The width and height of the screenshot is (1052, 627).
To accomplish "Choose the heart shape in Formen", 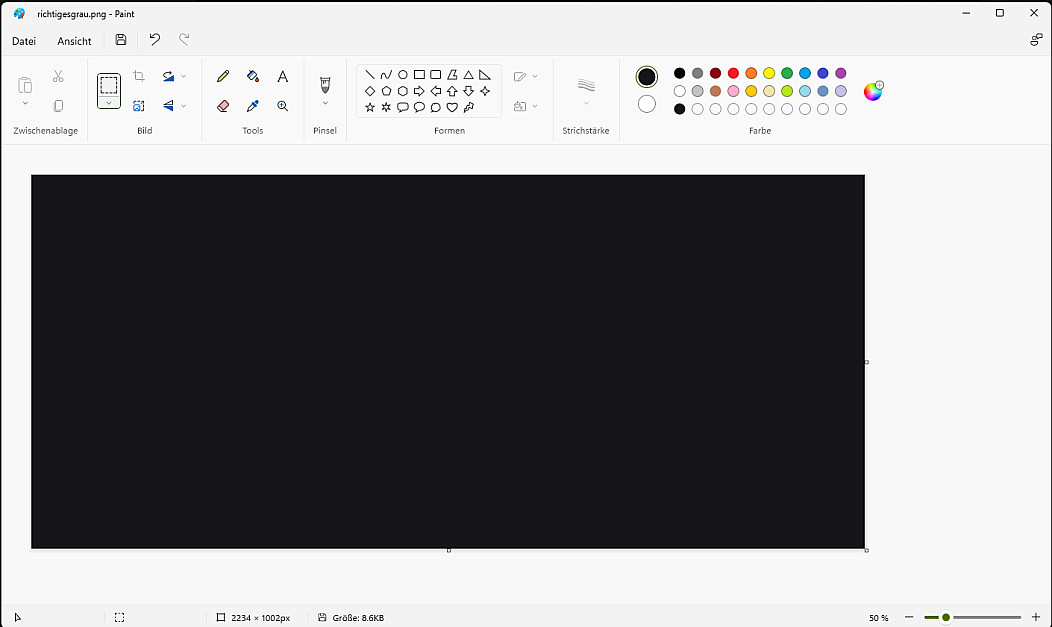I will click(x=452, y=107).
